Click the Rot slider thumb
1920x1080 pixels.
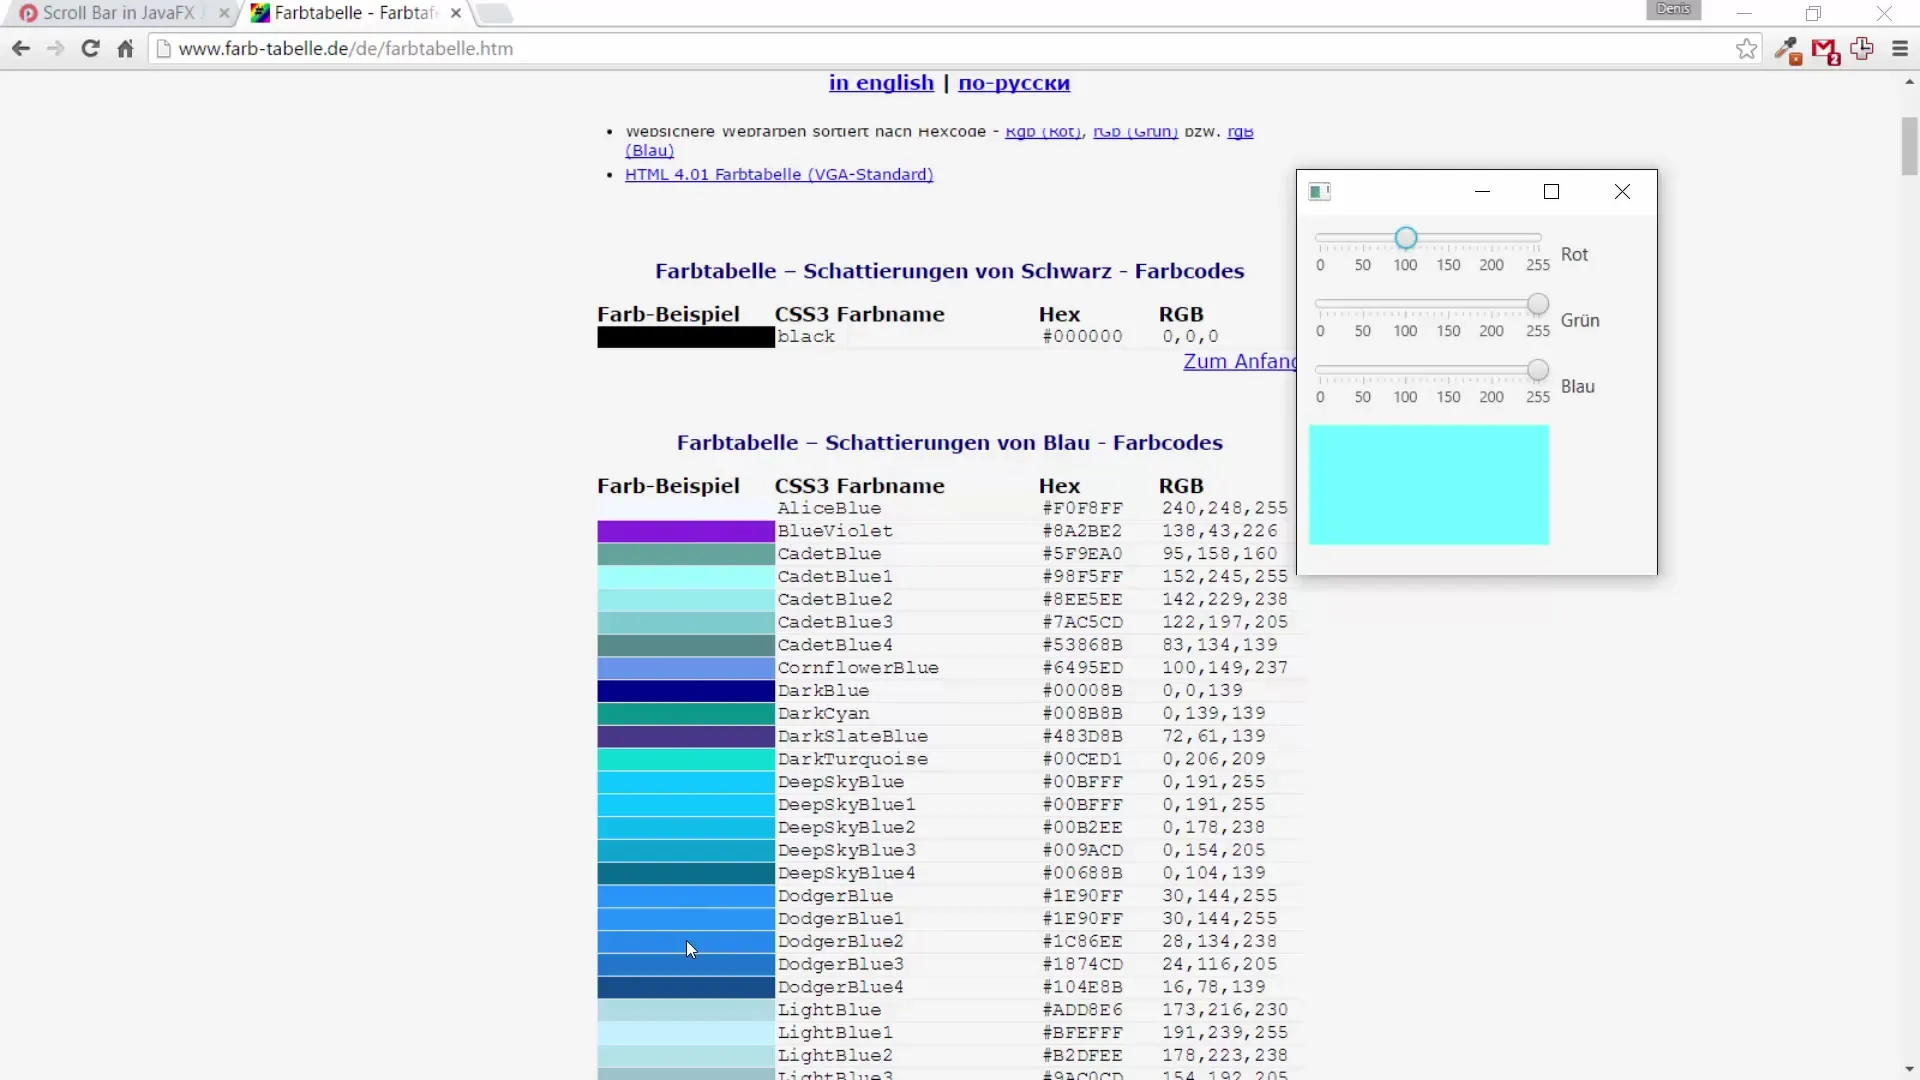(x=1406, y=238)
